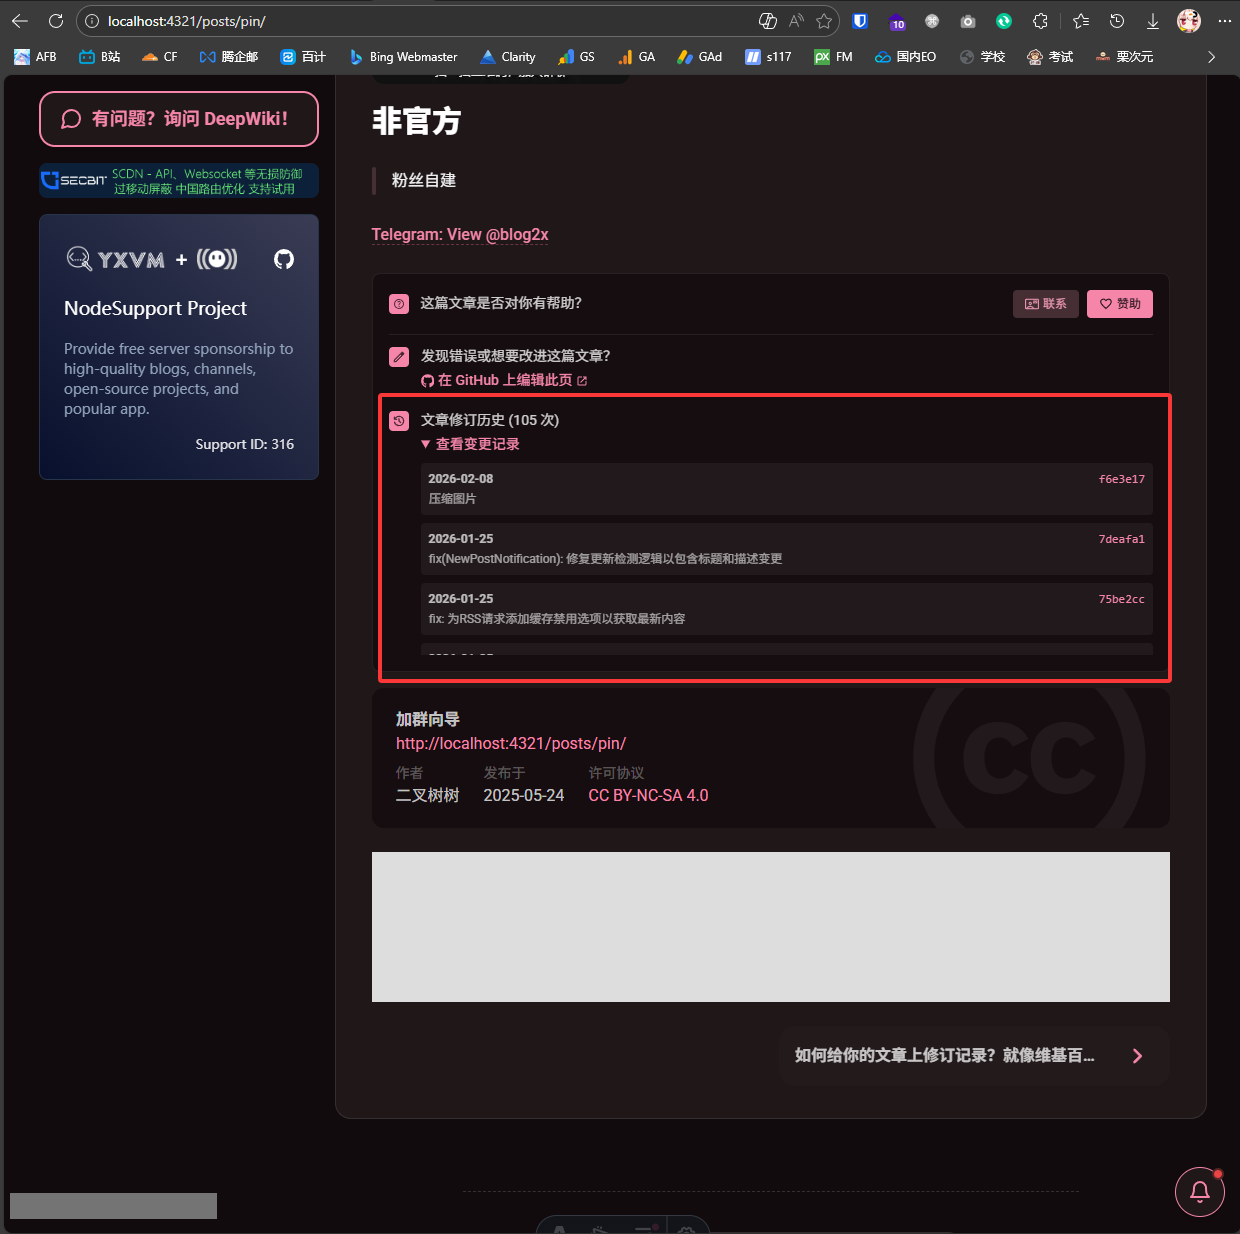Open commit hash f6e3e17
1240x1234 pixels.
coord(1121,479)
